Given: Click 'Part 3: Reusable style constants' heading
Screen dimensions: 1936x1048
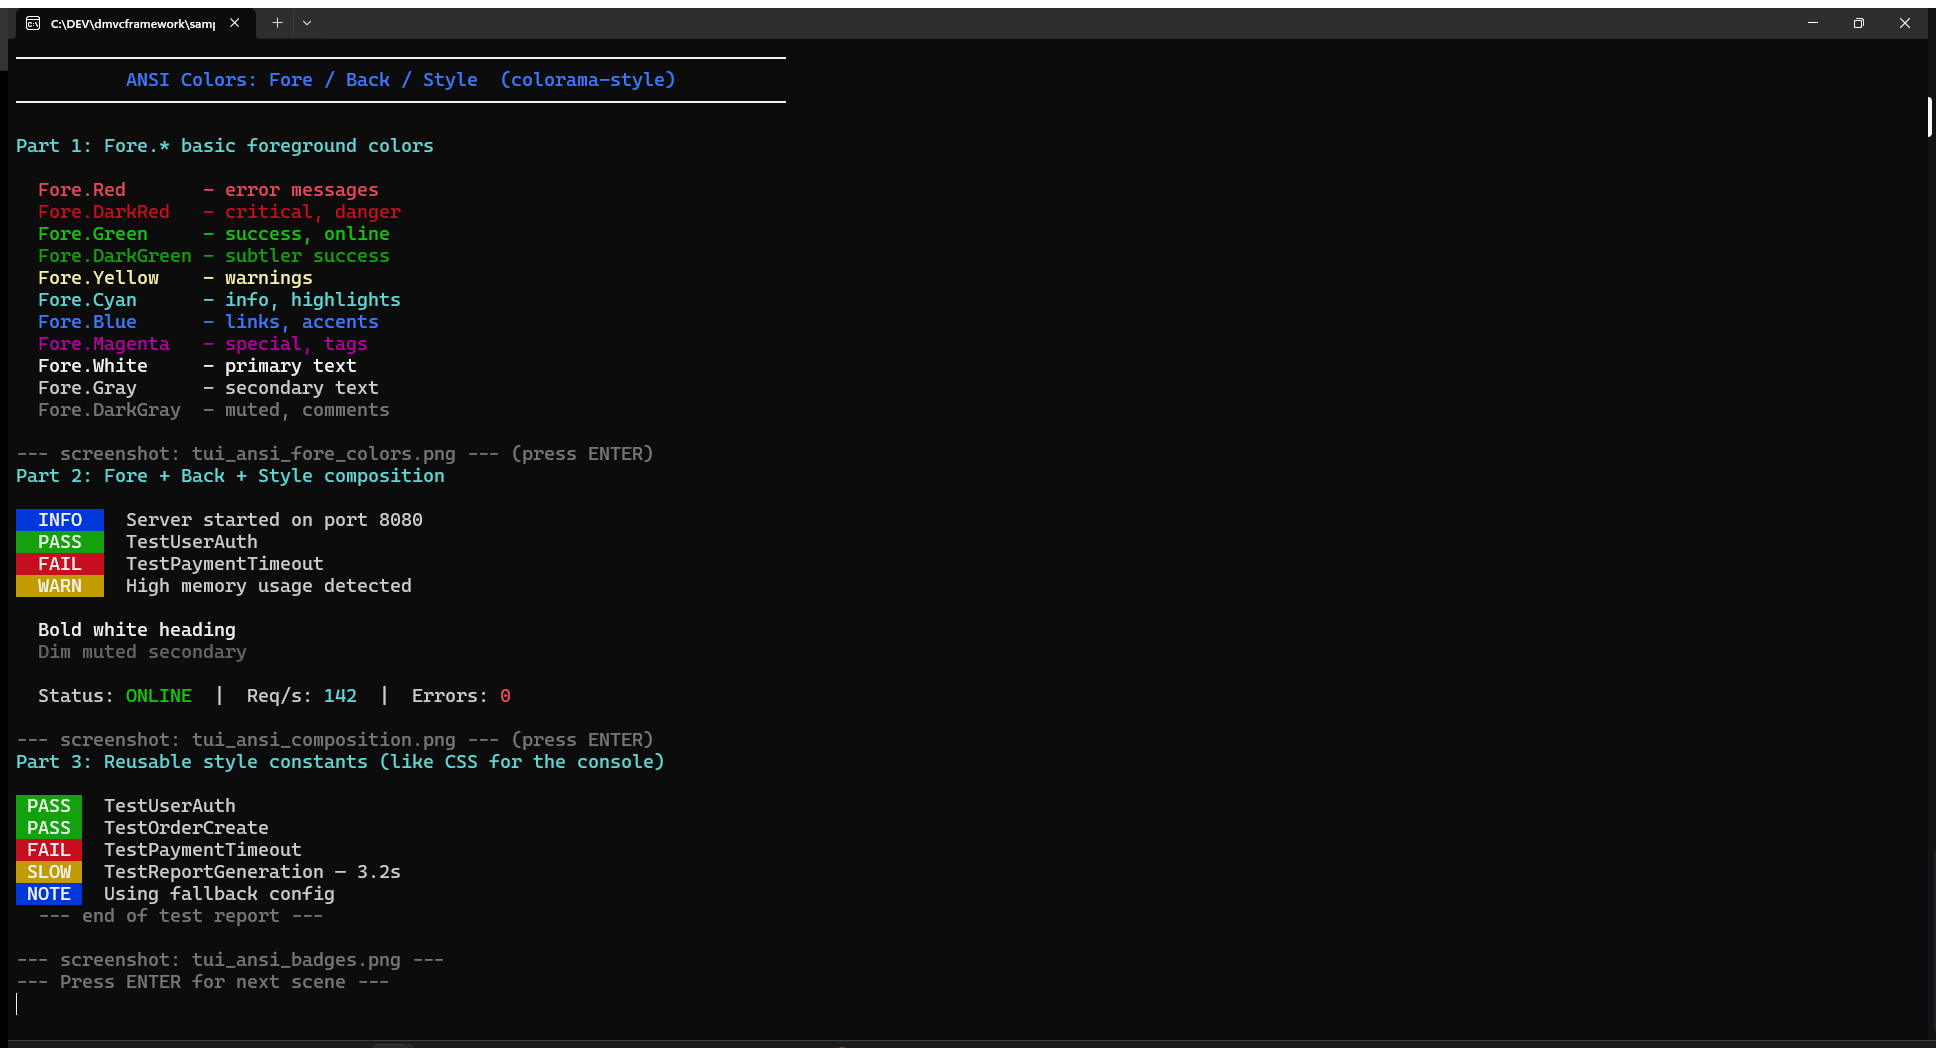Looking at the screenshot, I should coord(340,762).
